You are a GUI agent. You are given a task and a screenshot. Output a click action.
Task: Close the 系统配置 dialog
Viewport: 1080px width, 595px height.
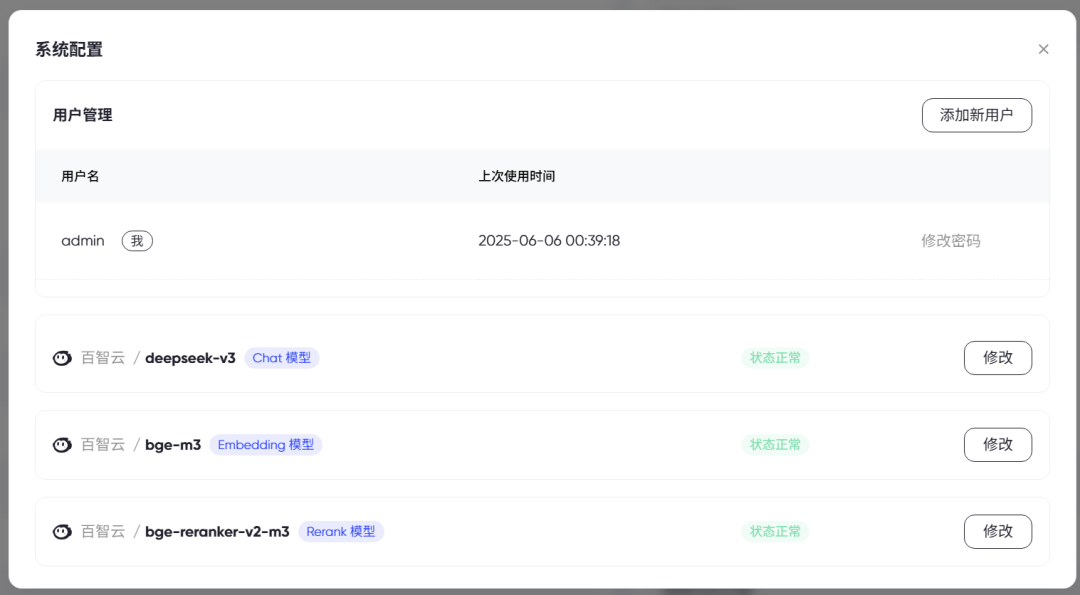tap(1043, 48)
